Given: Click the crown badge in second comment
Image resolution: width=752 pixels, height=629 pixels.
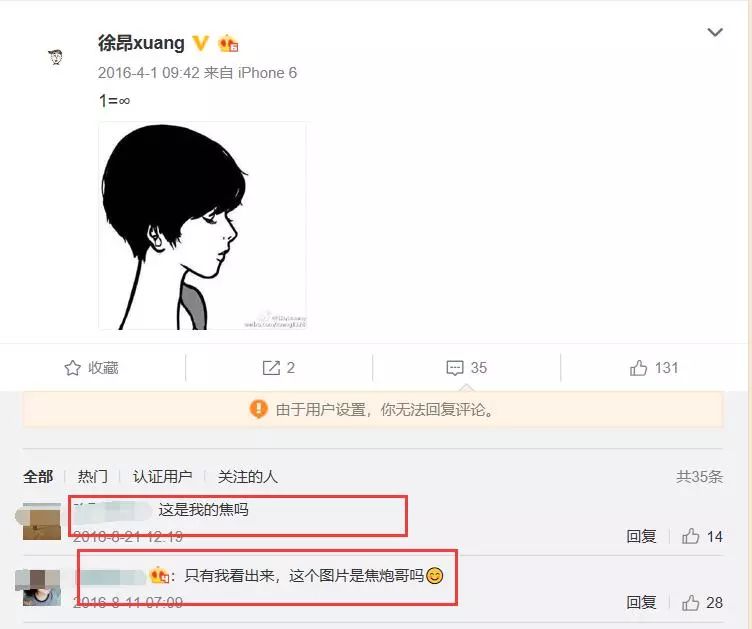Looking at the screenshot, I should [159, 575].
